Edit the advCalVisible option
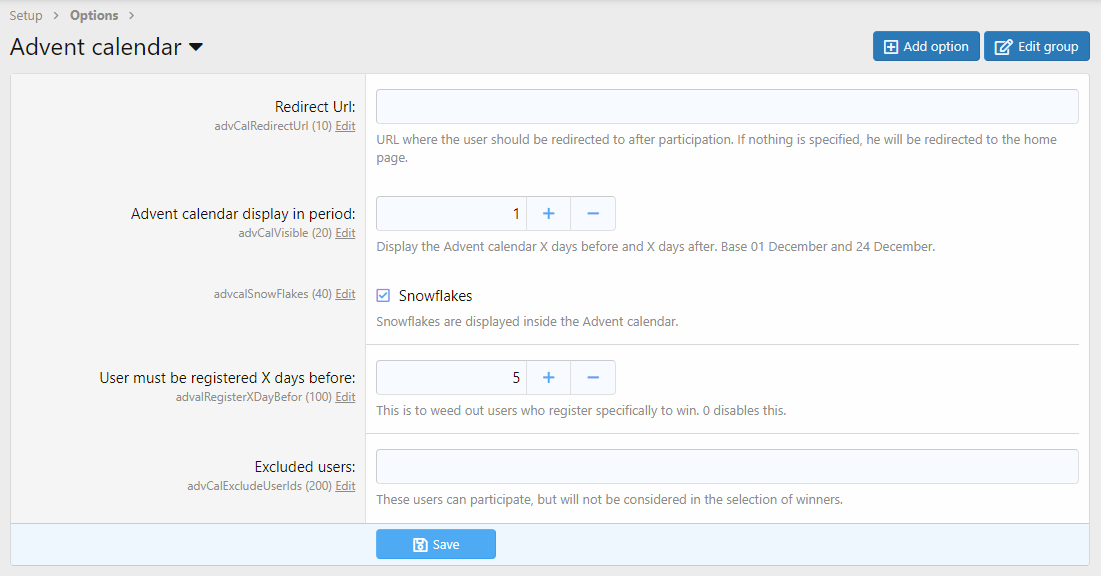 (345, 233)
